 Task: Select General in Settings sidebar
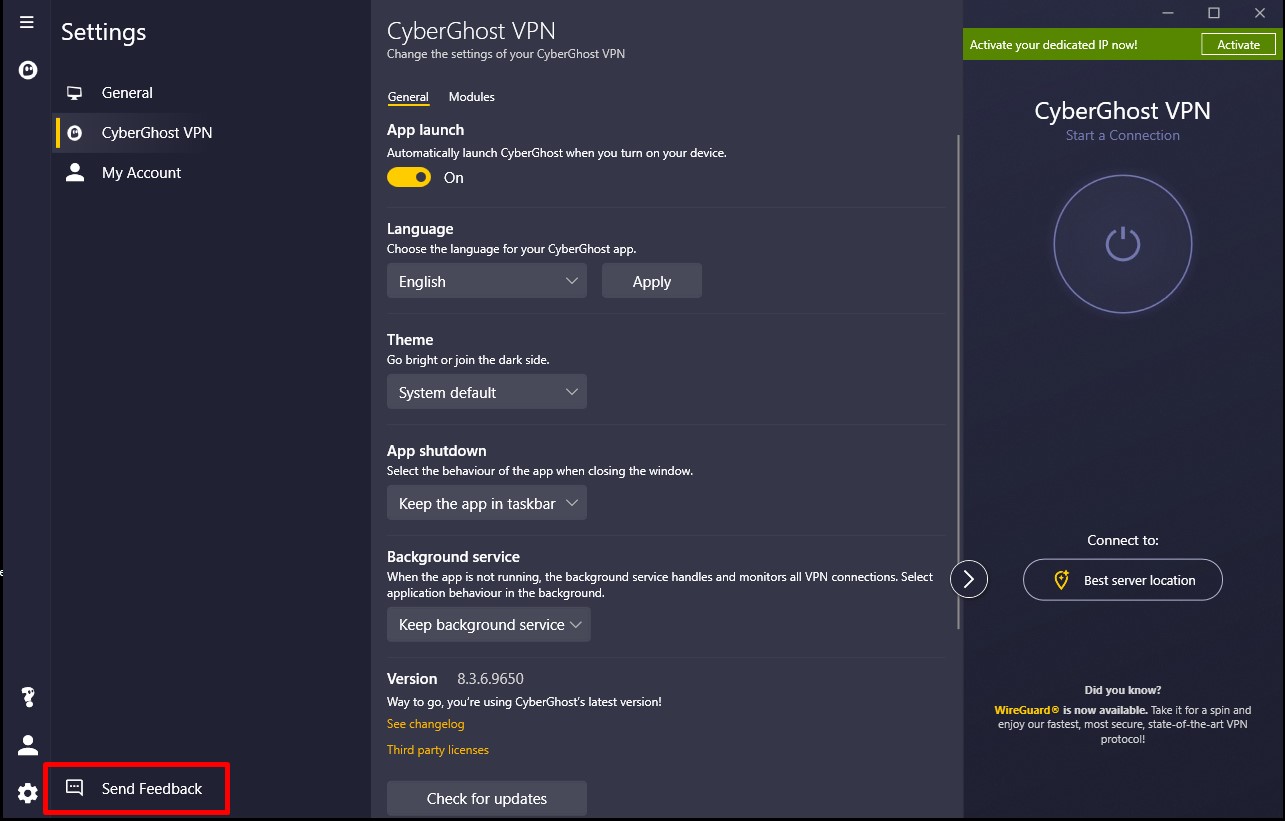click(212, 93)
